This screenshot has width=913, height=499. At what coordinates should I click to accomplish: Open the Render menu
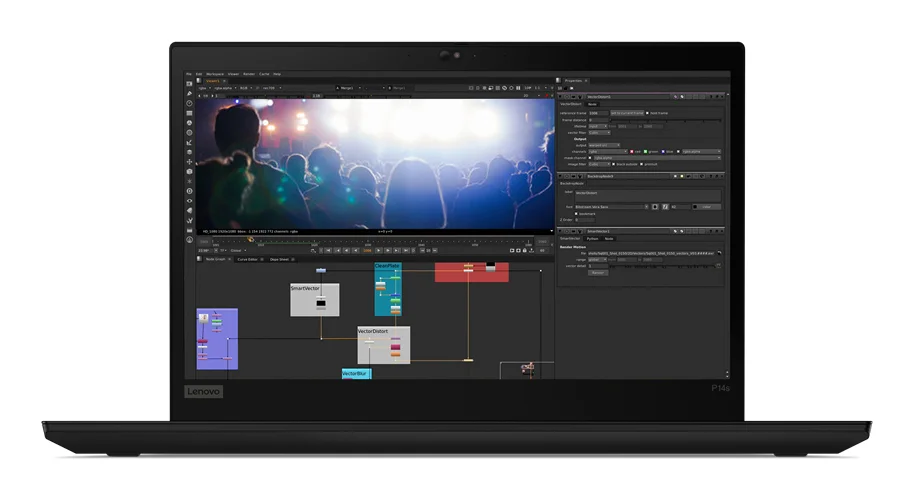(x=249, y=74)
